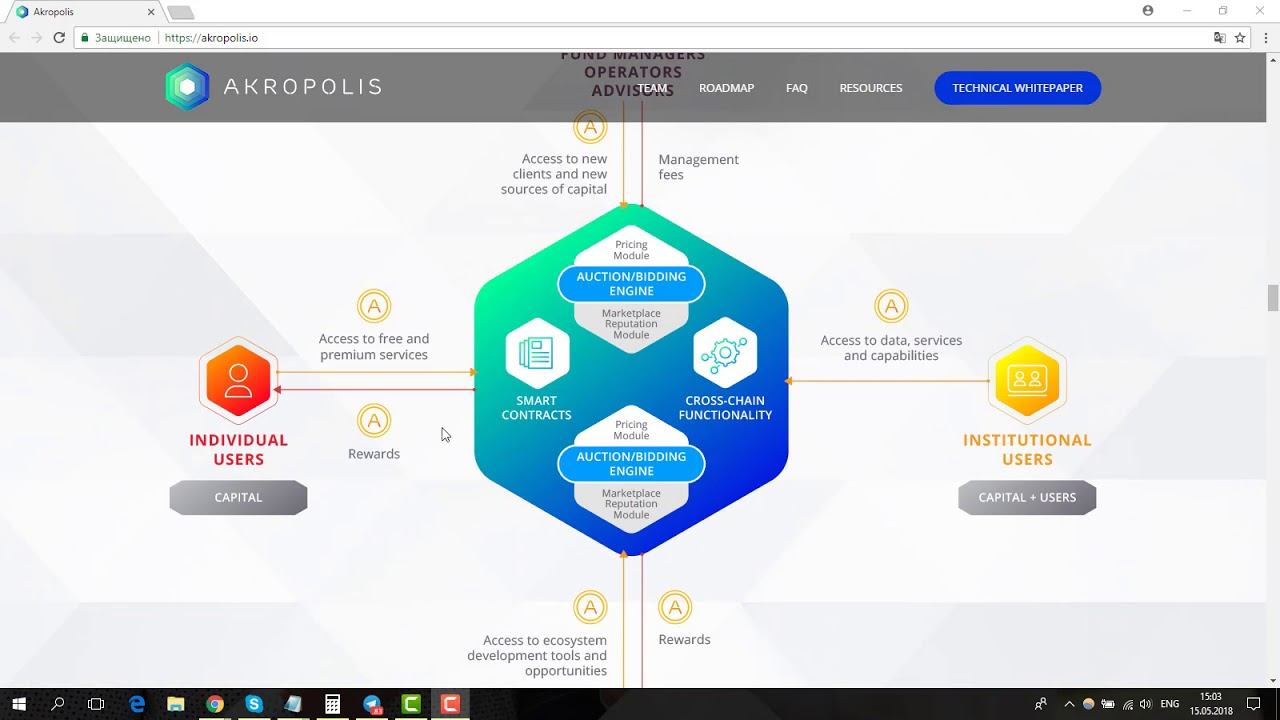
Task: Open the RESOURCES navigation item
Action: (x=871, y=88)
